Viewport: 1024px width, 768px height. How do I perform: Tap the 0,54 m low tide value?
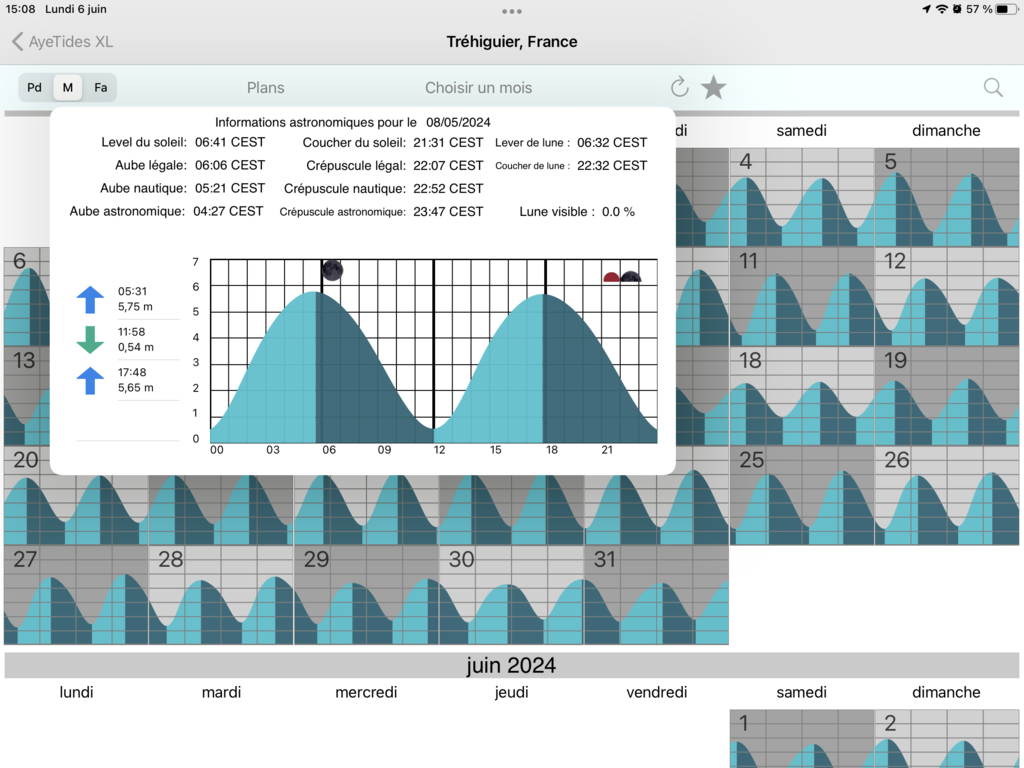click(x=135, y=347)
